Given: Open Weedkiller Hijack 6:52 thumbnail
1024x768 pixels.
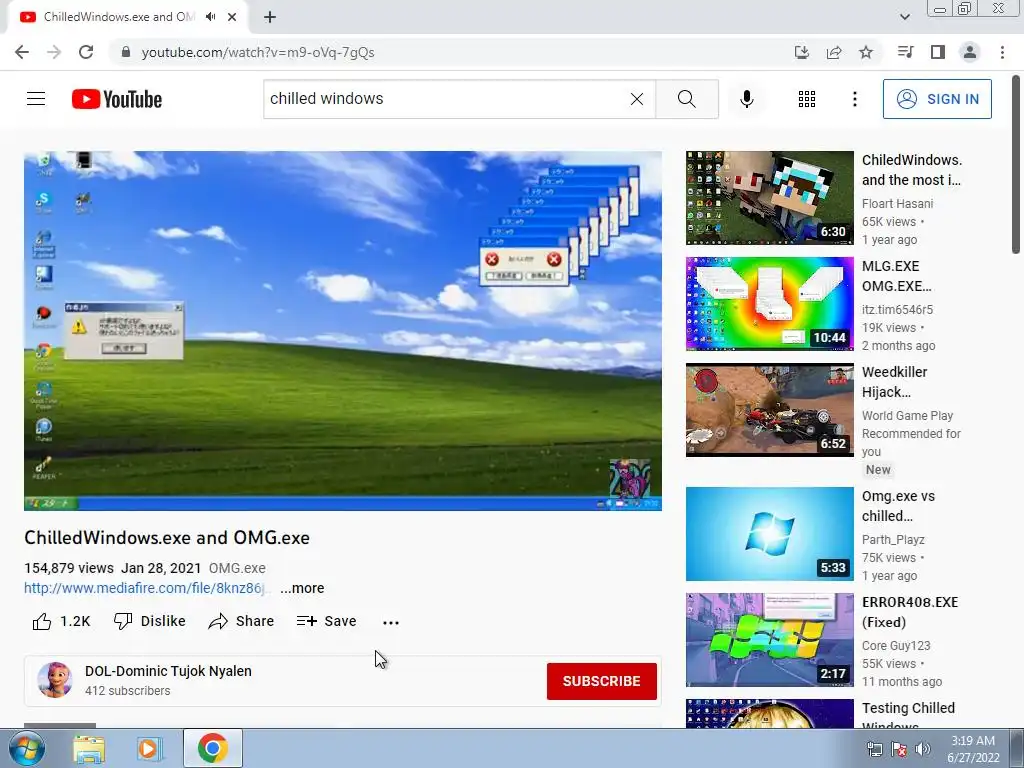Looking at the screenshot, I should pyautogui.click(x=769, y=409).
